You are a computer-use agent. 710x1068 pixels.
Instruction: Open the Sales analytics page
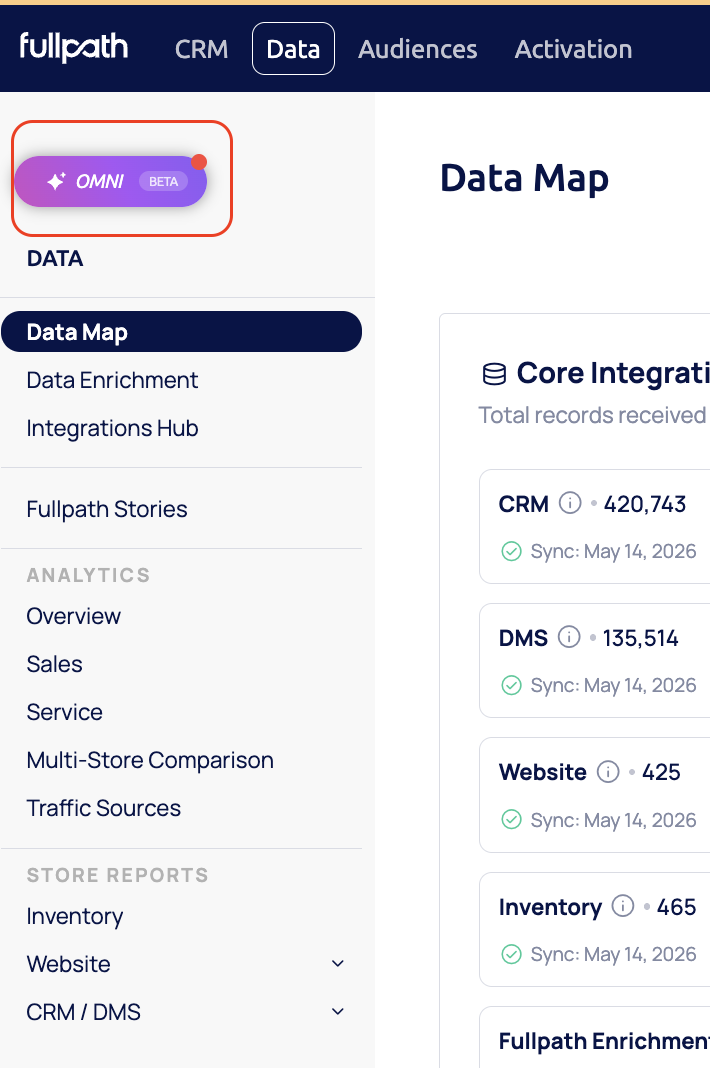55,664
